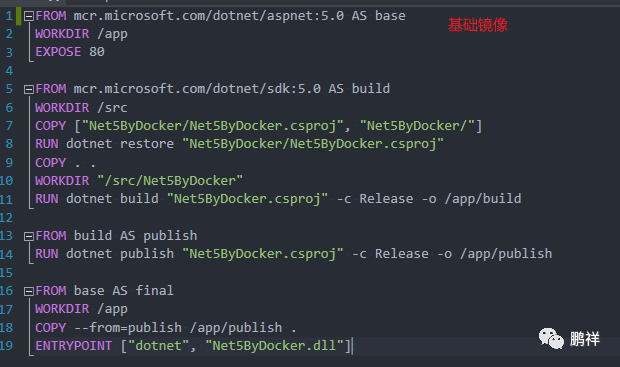Collapse the fold at line 16 FROM base AS final

(28, 291)
